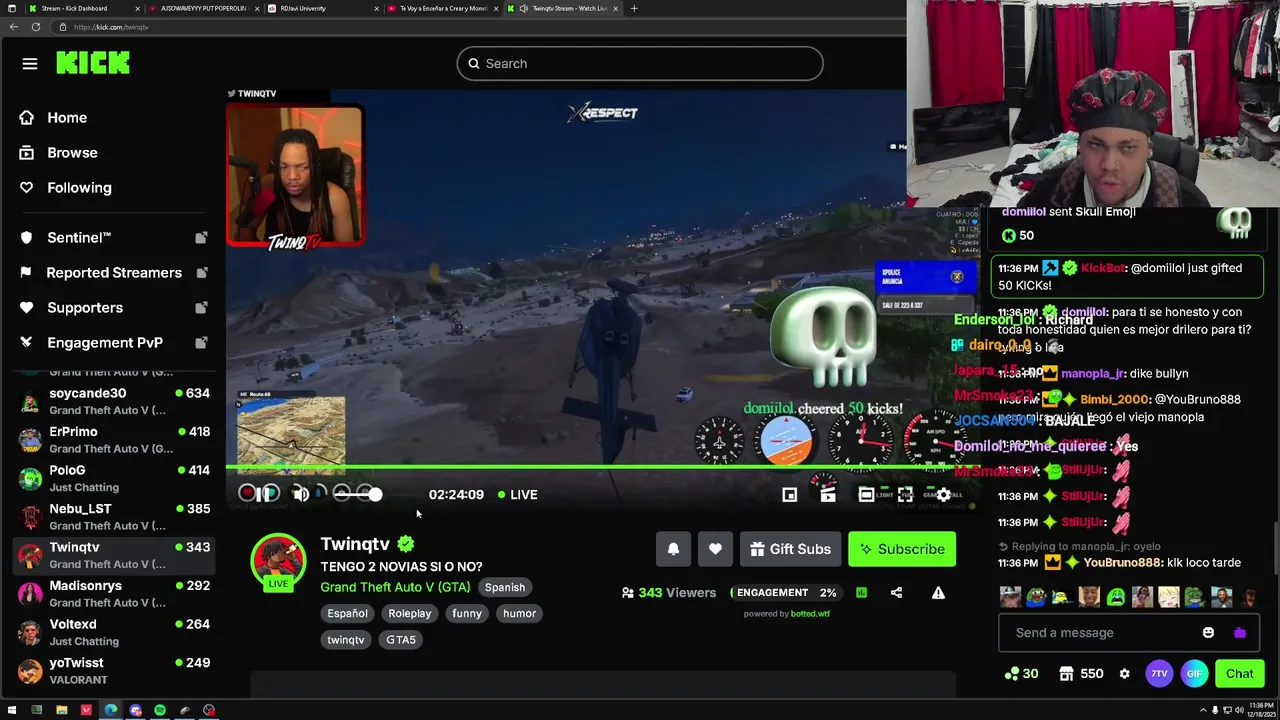Viewport: 1280px width, 720px height.
Task: Open the hamburger sidebar menu
Action: tap(30, 64)
